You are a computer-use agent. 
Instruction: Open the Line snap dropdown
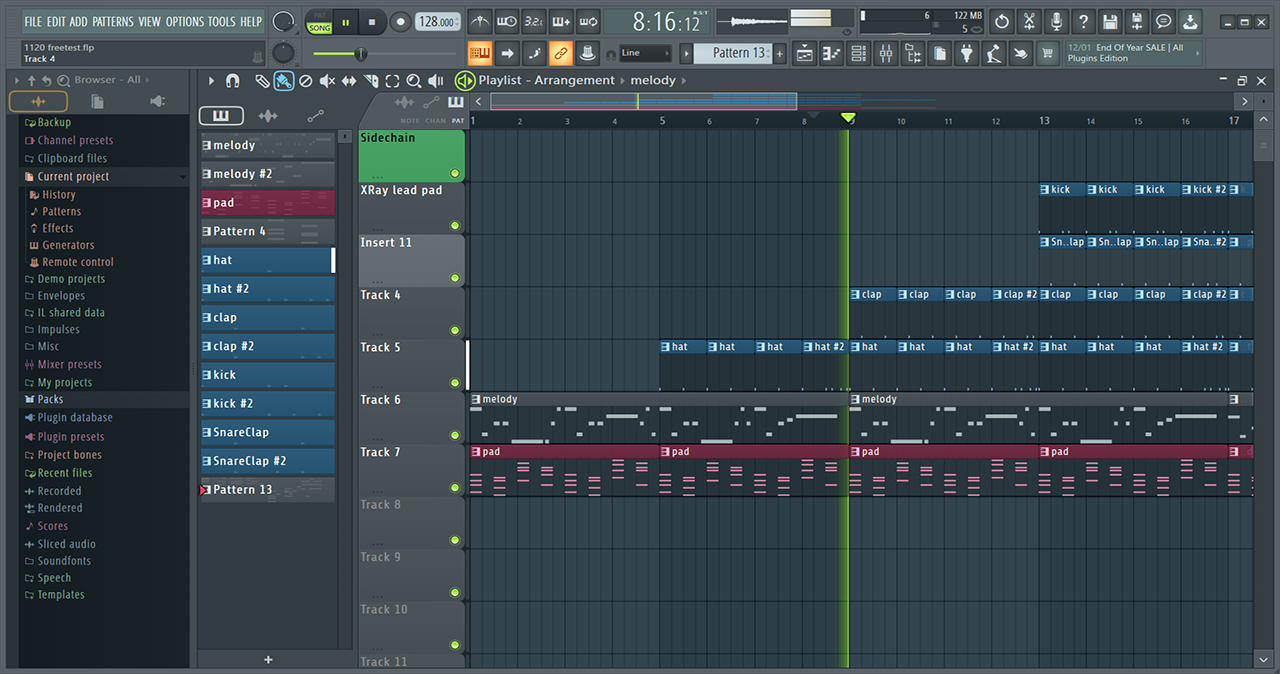[644, 53]
